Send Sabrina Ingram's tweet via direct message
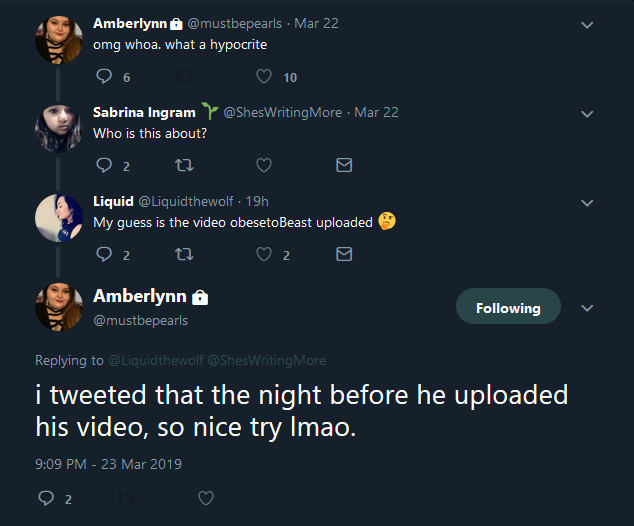 coord(344,165)
